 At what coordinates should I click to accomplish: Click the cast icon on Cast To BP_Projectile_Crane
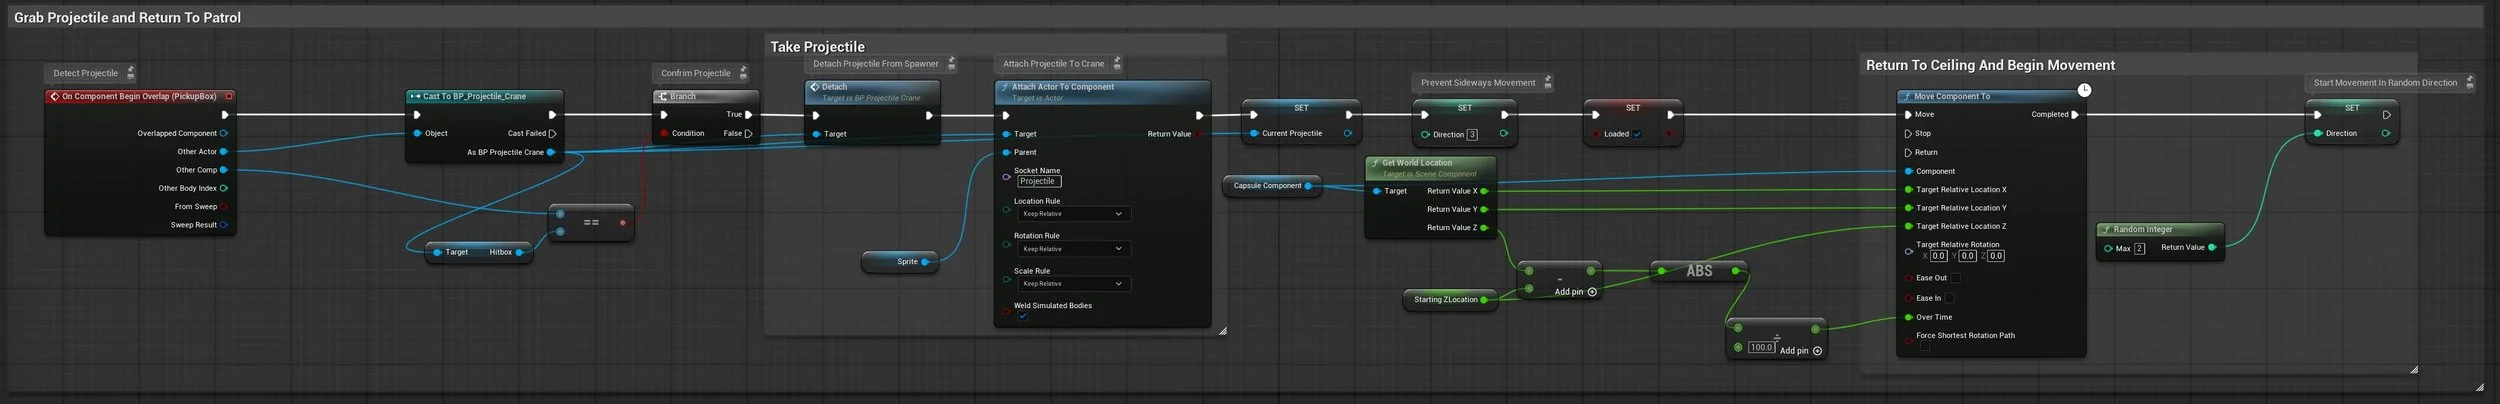click(x=414, y=97)
